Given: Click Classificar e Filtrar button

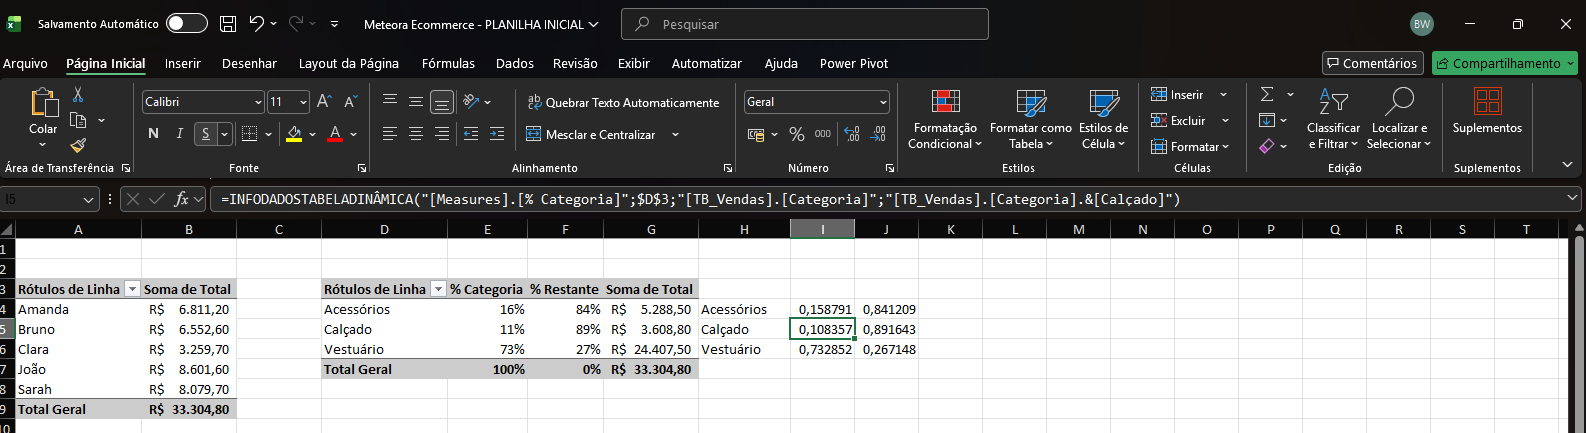Looking at the screenshot, I should (1333, 118).
